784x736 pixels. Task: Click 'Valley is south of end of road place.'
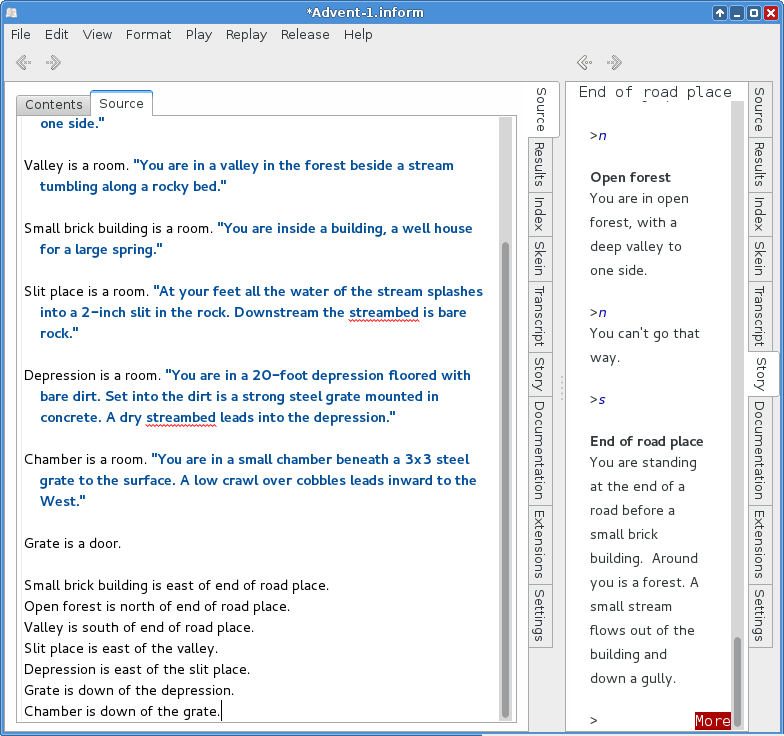click(x=139, y=628)
